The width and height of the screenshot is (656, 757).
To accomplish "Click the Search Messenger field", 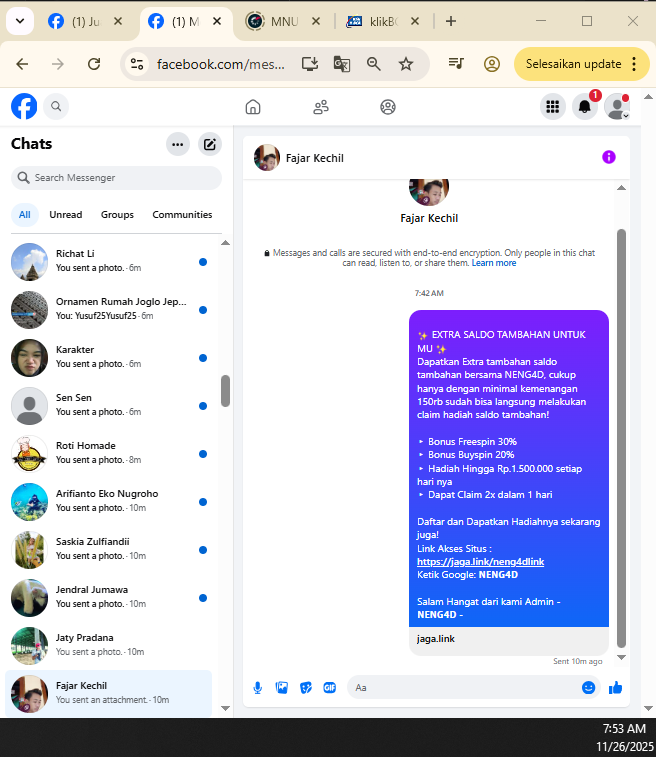I will click(x=116, y=178).
